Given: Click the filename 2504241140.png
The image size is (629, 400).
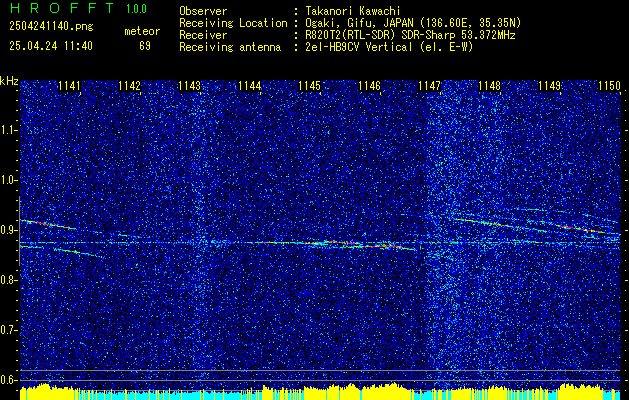Looking at the screenshot, I should [51, 27].
